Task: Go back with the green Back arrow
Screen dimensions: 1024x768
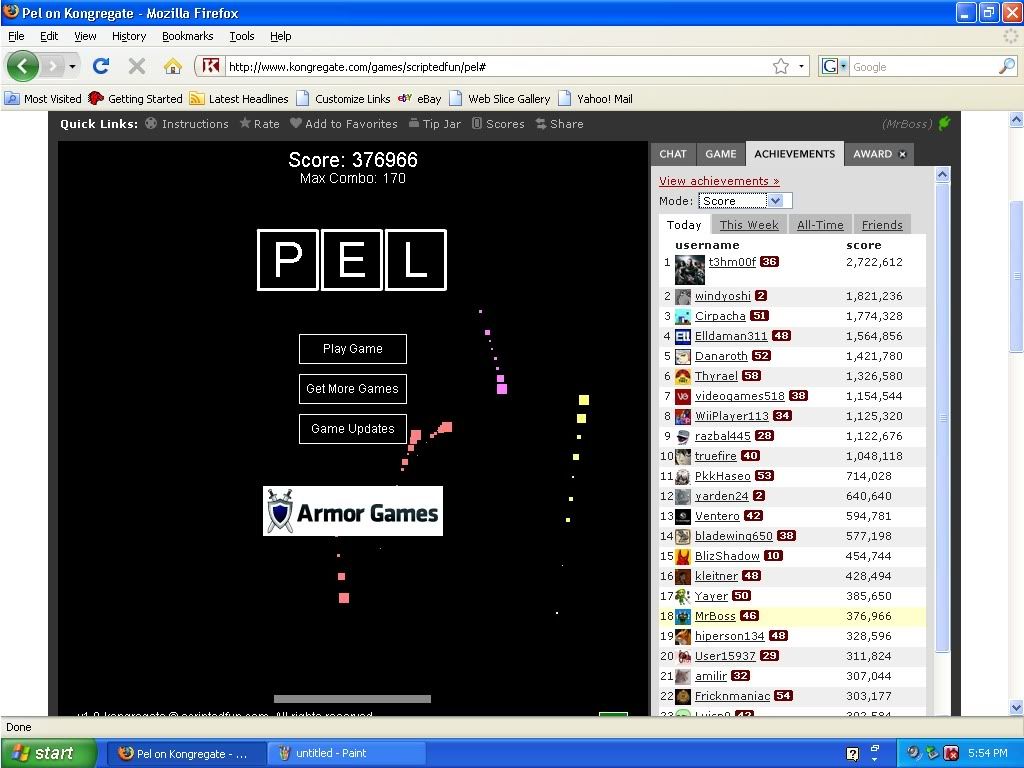Action: 23,66
